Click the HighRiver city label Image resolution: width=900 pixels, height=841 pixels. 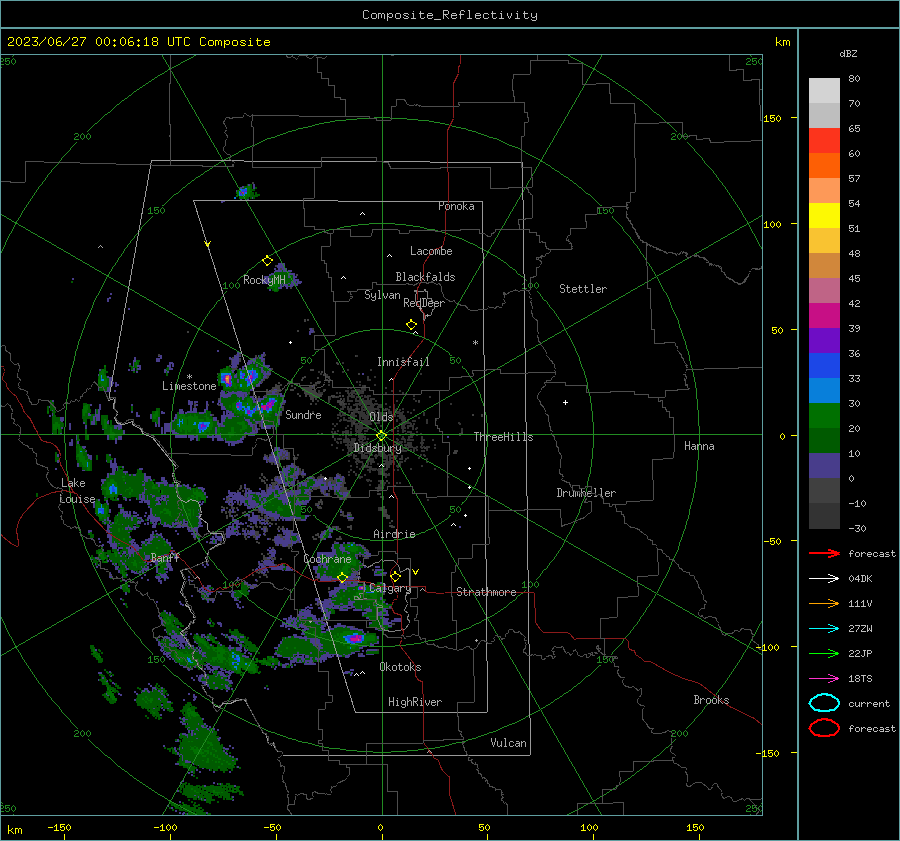[415, 702]
